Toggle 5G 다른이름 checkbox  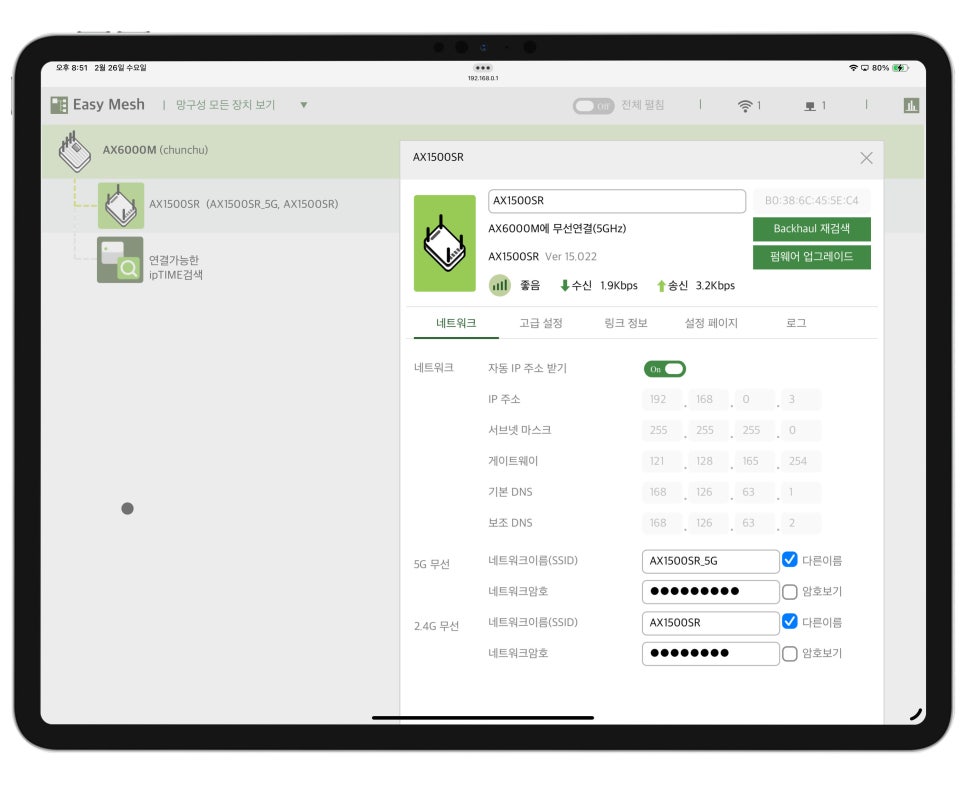[790, 559]
